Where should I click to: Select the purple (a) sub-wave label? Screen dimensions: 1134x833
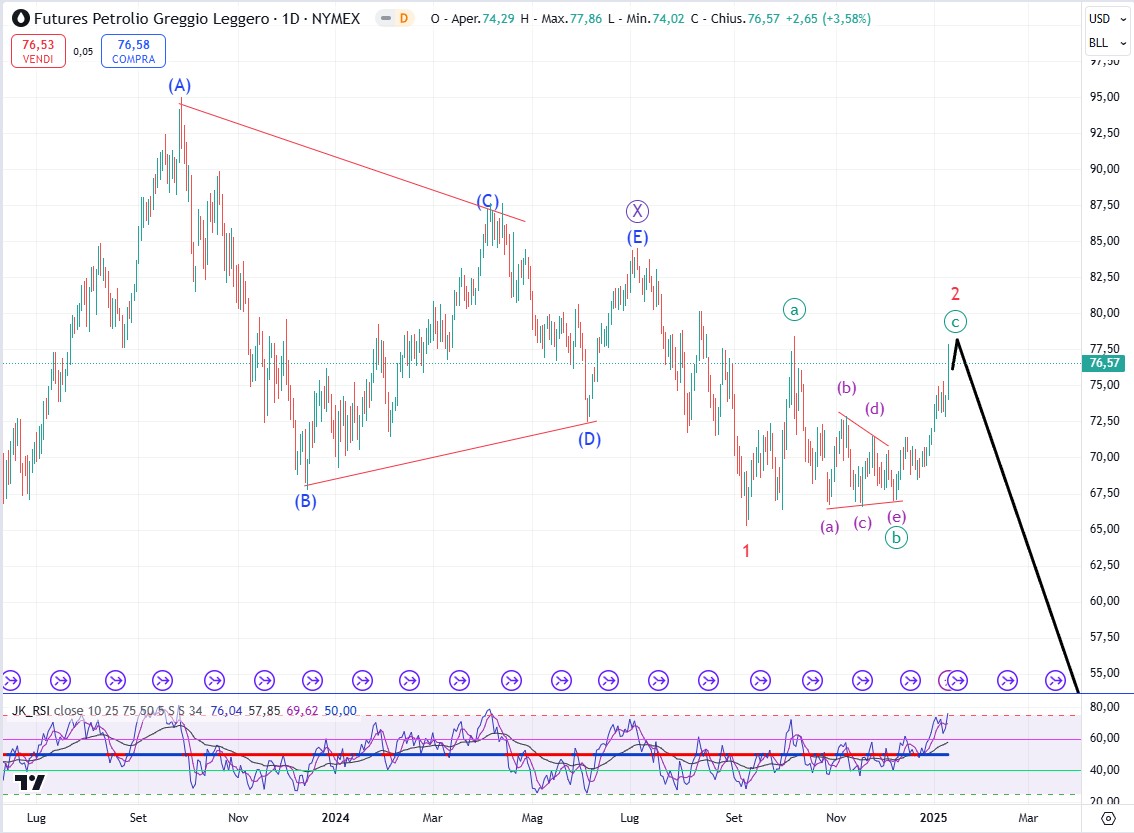coord(830,526)
